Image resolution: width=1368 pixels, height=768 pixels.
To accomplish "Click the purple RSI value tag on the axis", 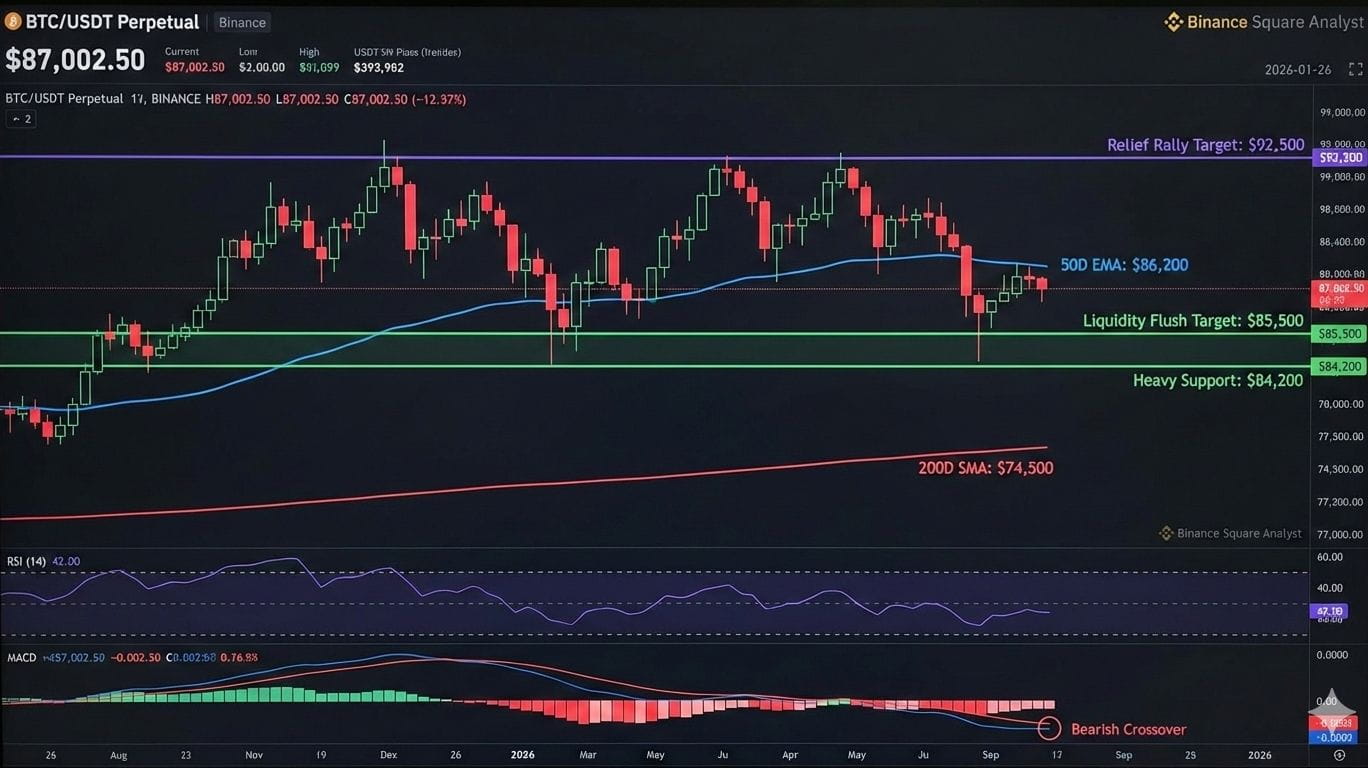I will pyautogui.click(x=1329, y=610).
